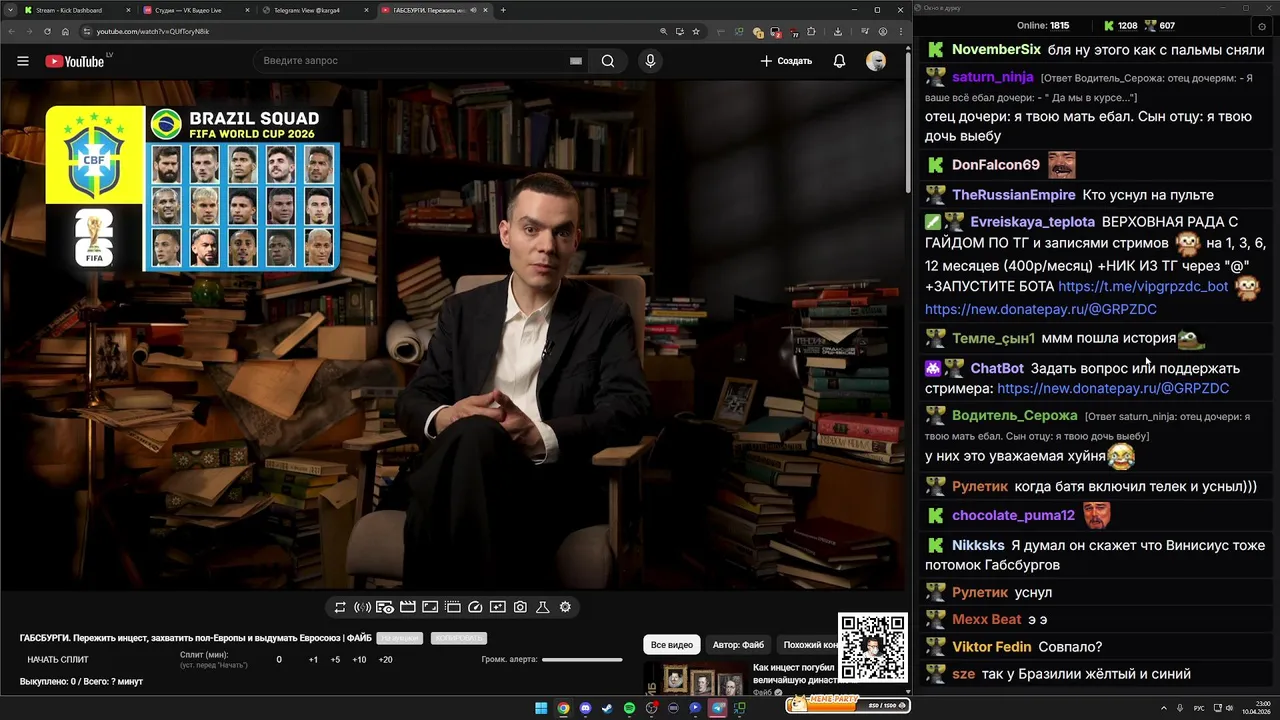Image resolution: width=1280 pixels, height=720 pixels.
Task: Open the on-screen keyboard icon in search box
Action: pos(576,61)
